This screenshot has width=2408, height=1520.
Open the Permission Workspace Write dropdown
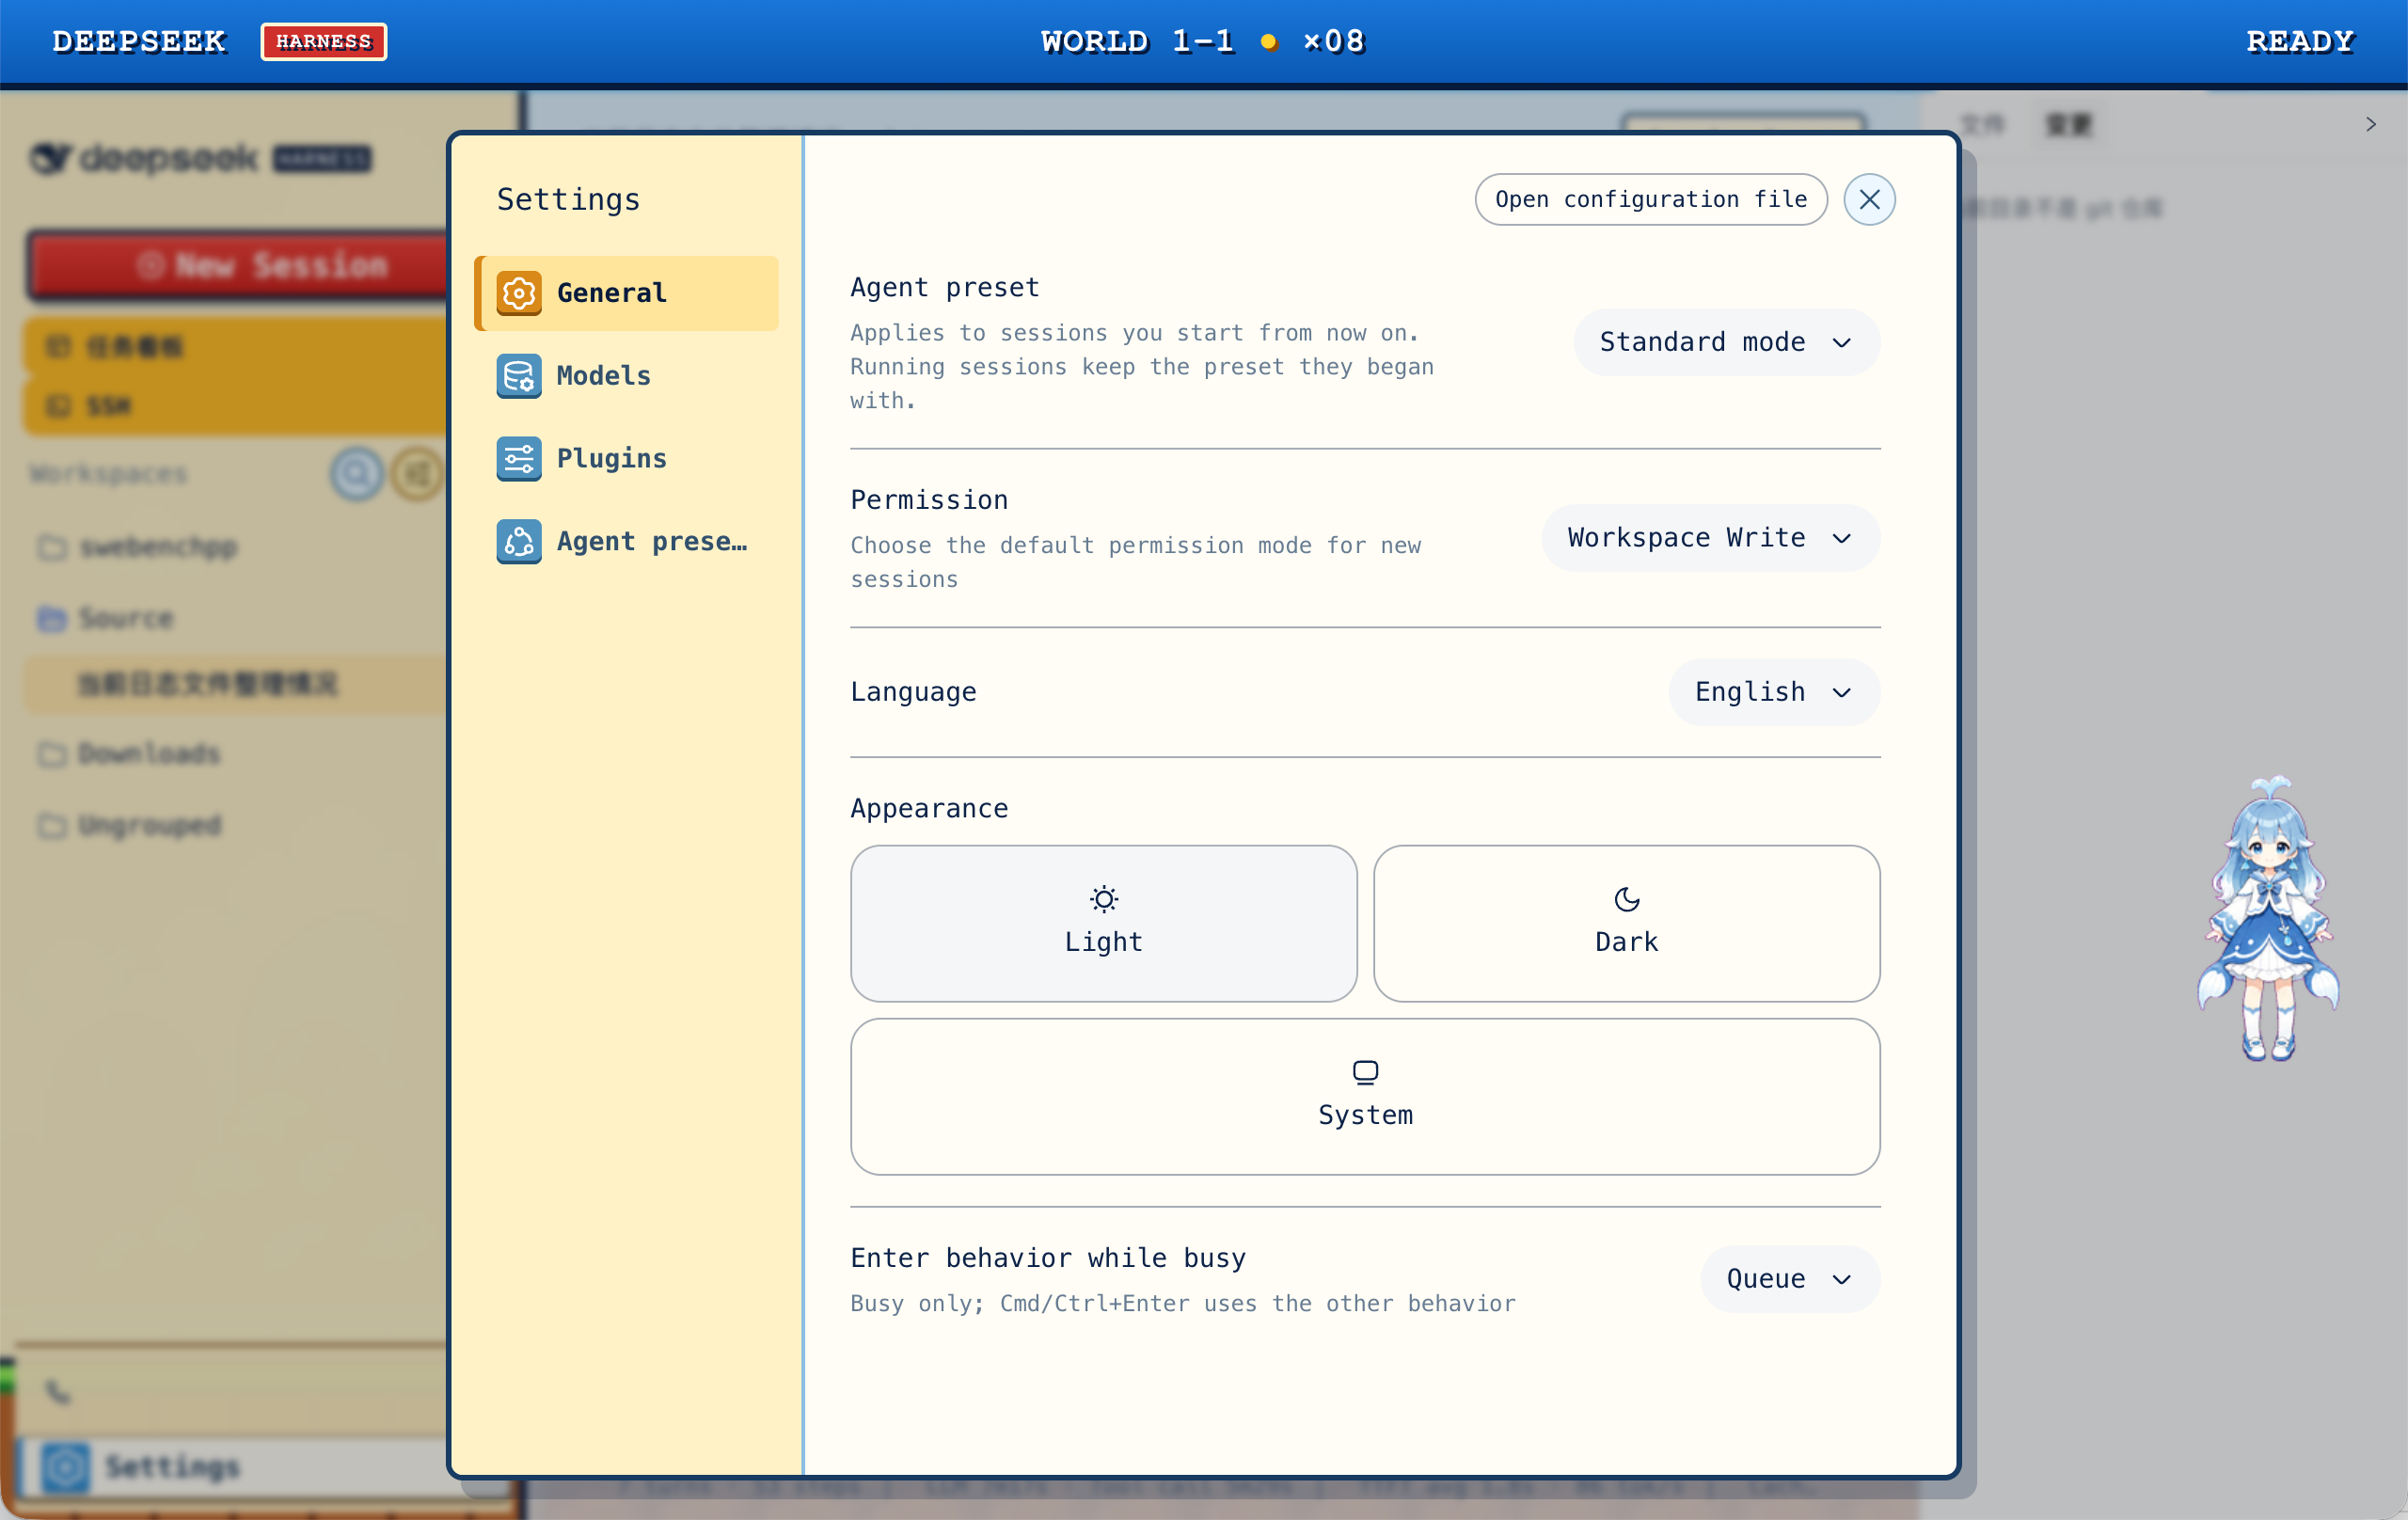pos(1711,538)
